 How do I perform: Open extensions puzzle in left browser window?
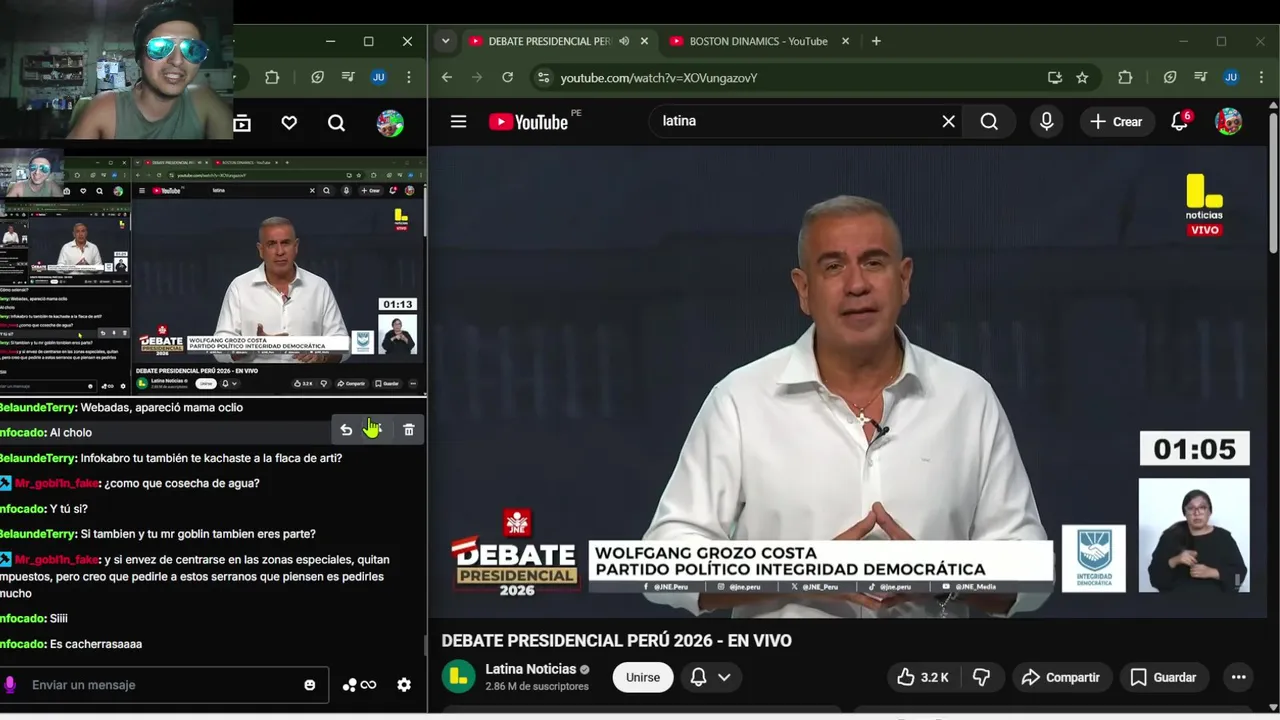point(272,77)
